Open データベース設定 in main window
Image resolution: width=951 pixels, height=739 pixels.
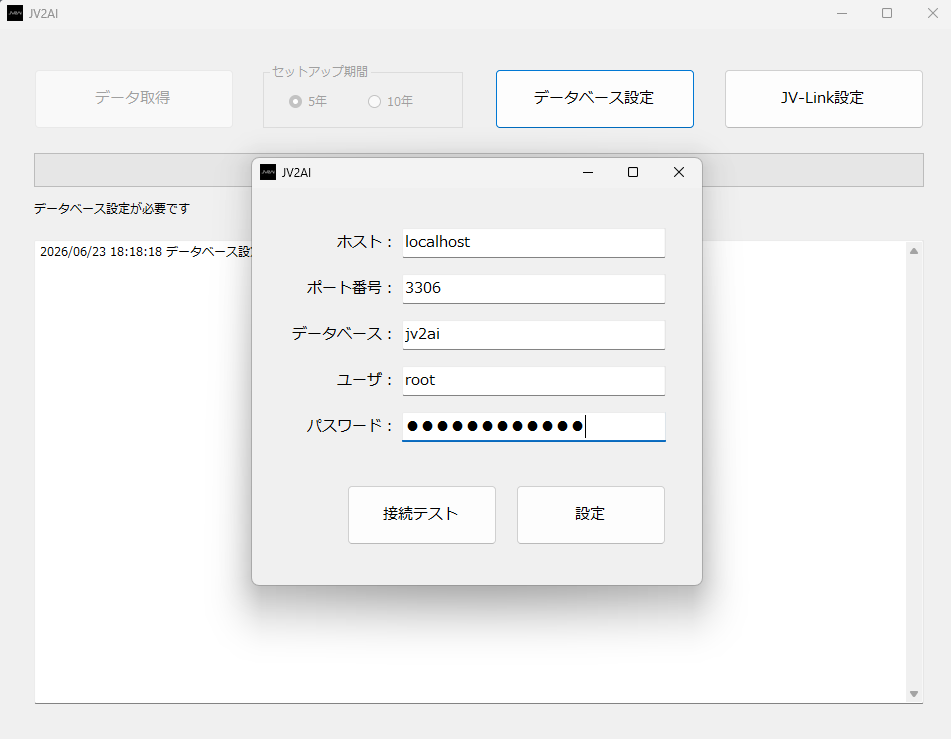(594, 99)
